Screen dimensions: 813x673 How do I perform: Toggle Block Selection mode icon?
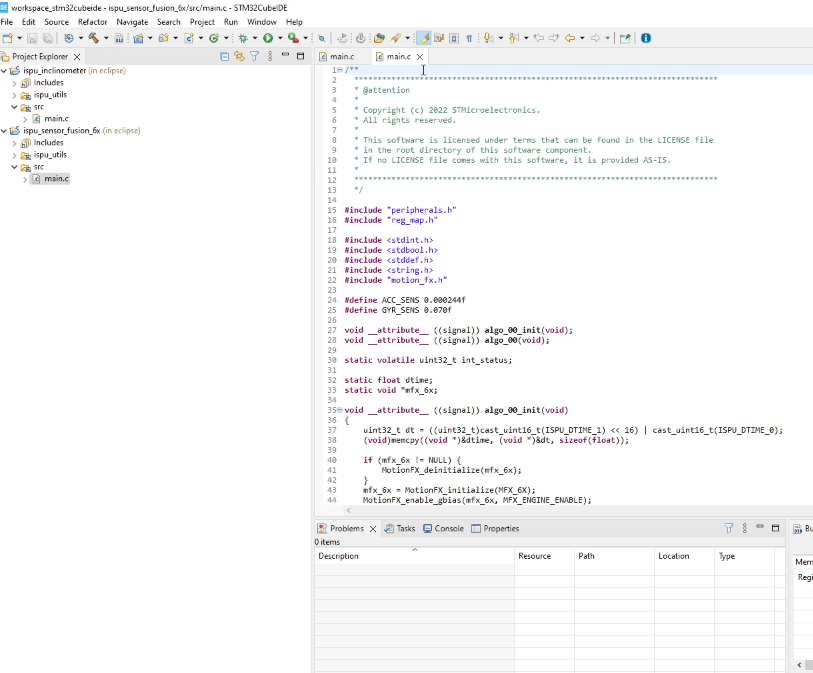click(454, 38)
